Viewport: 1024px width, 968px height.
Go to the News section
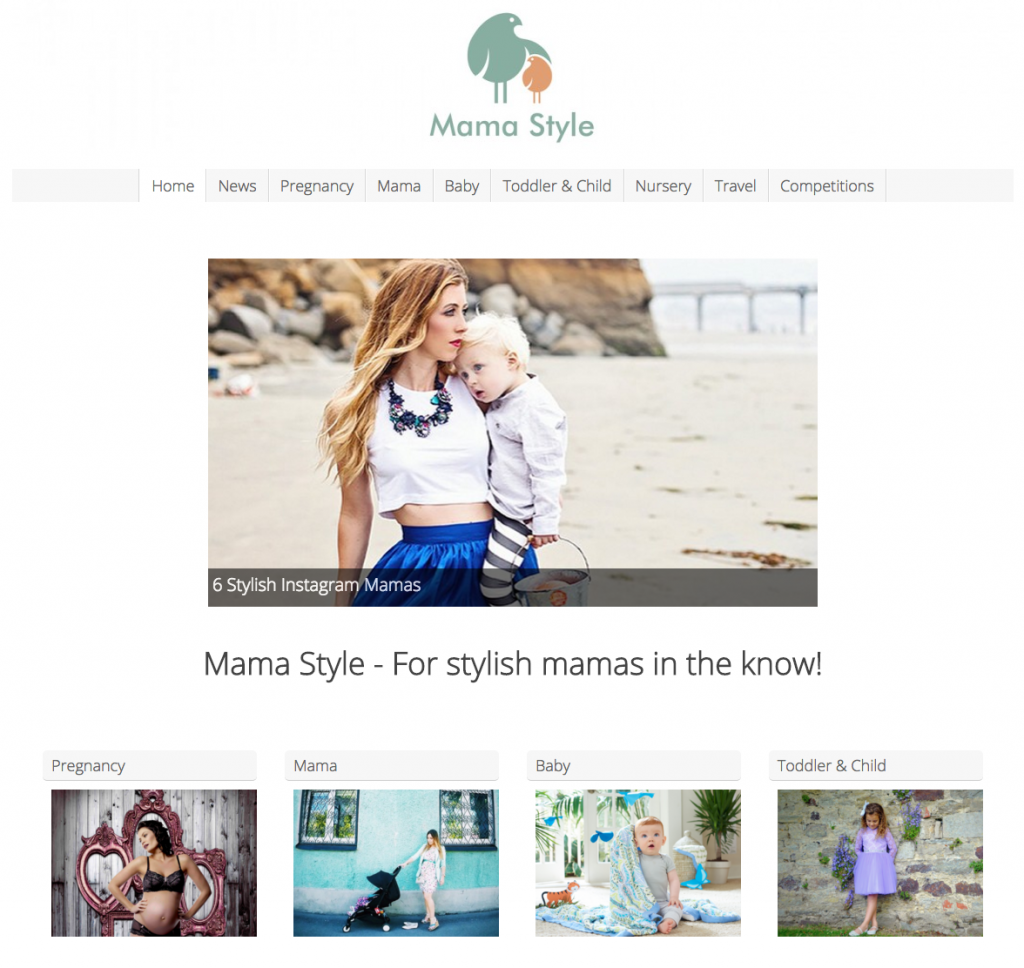(x=236, y=186)
